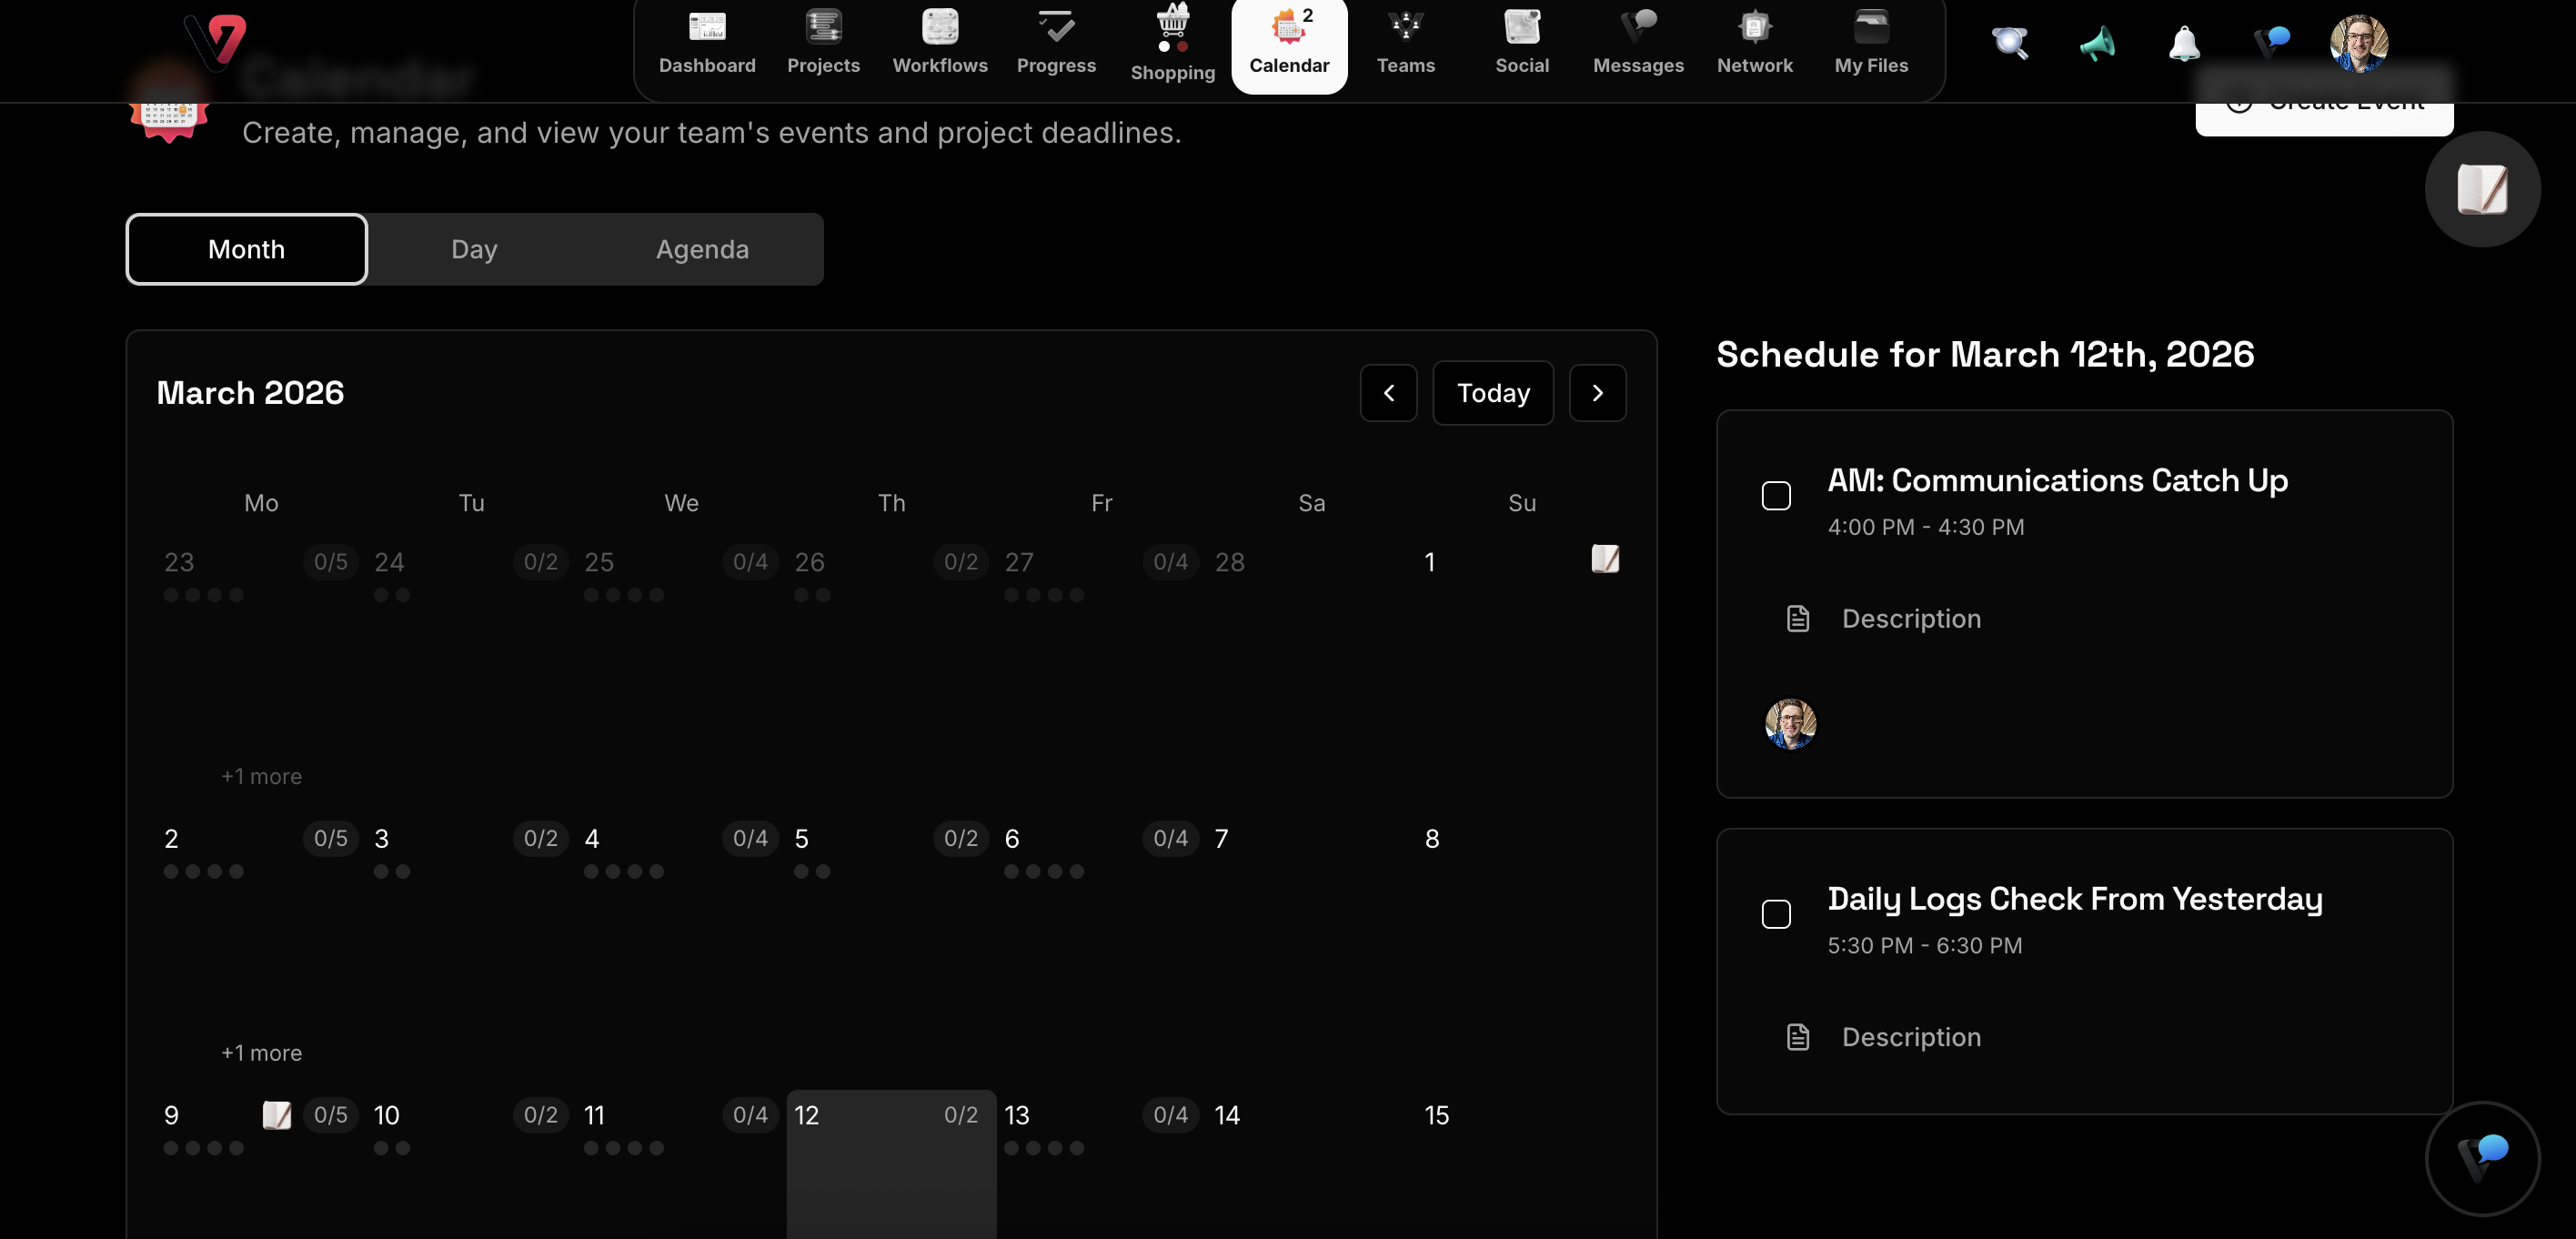Screen dimensions: 2576x1239
Task: Select March 13 date cell
Action: click(1101, 1164)
